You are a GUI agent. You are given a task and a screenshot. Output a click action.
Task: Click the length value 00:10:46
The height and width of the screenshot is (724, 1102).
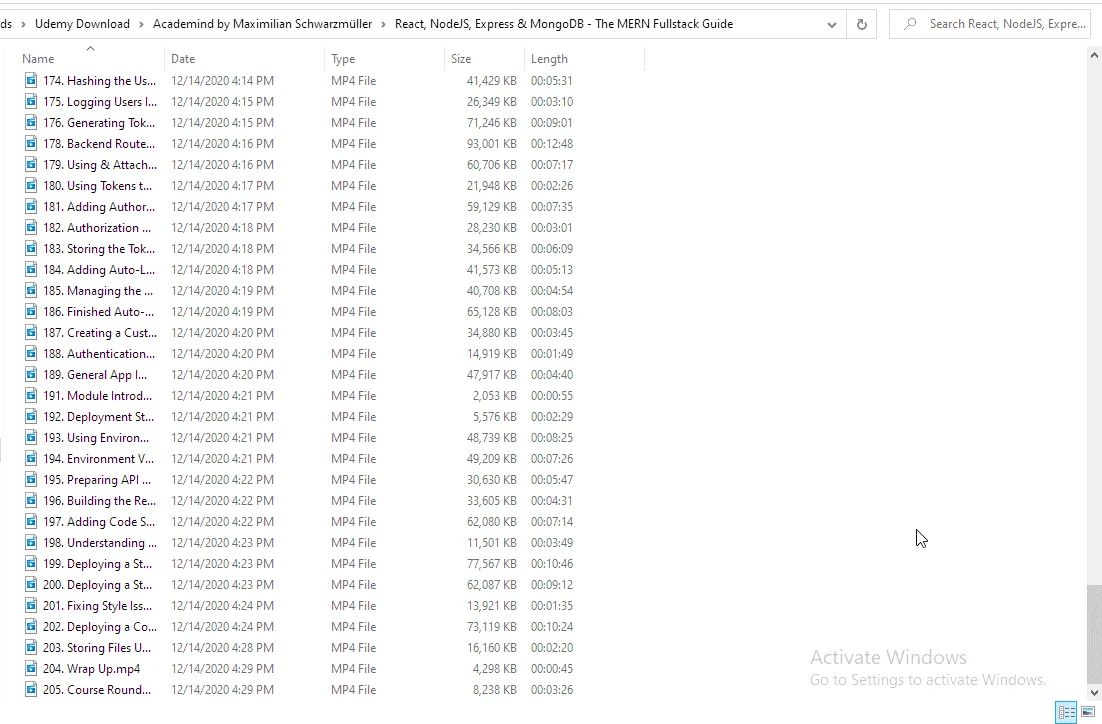coord(552,564)
